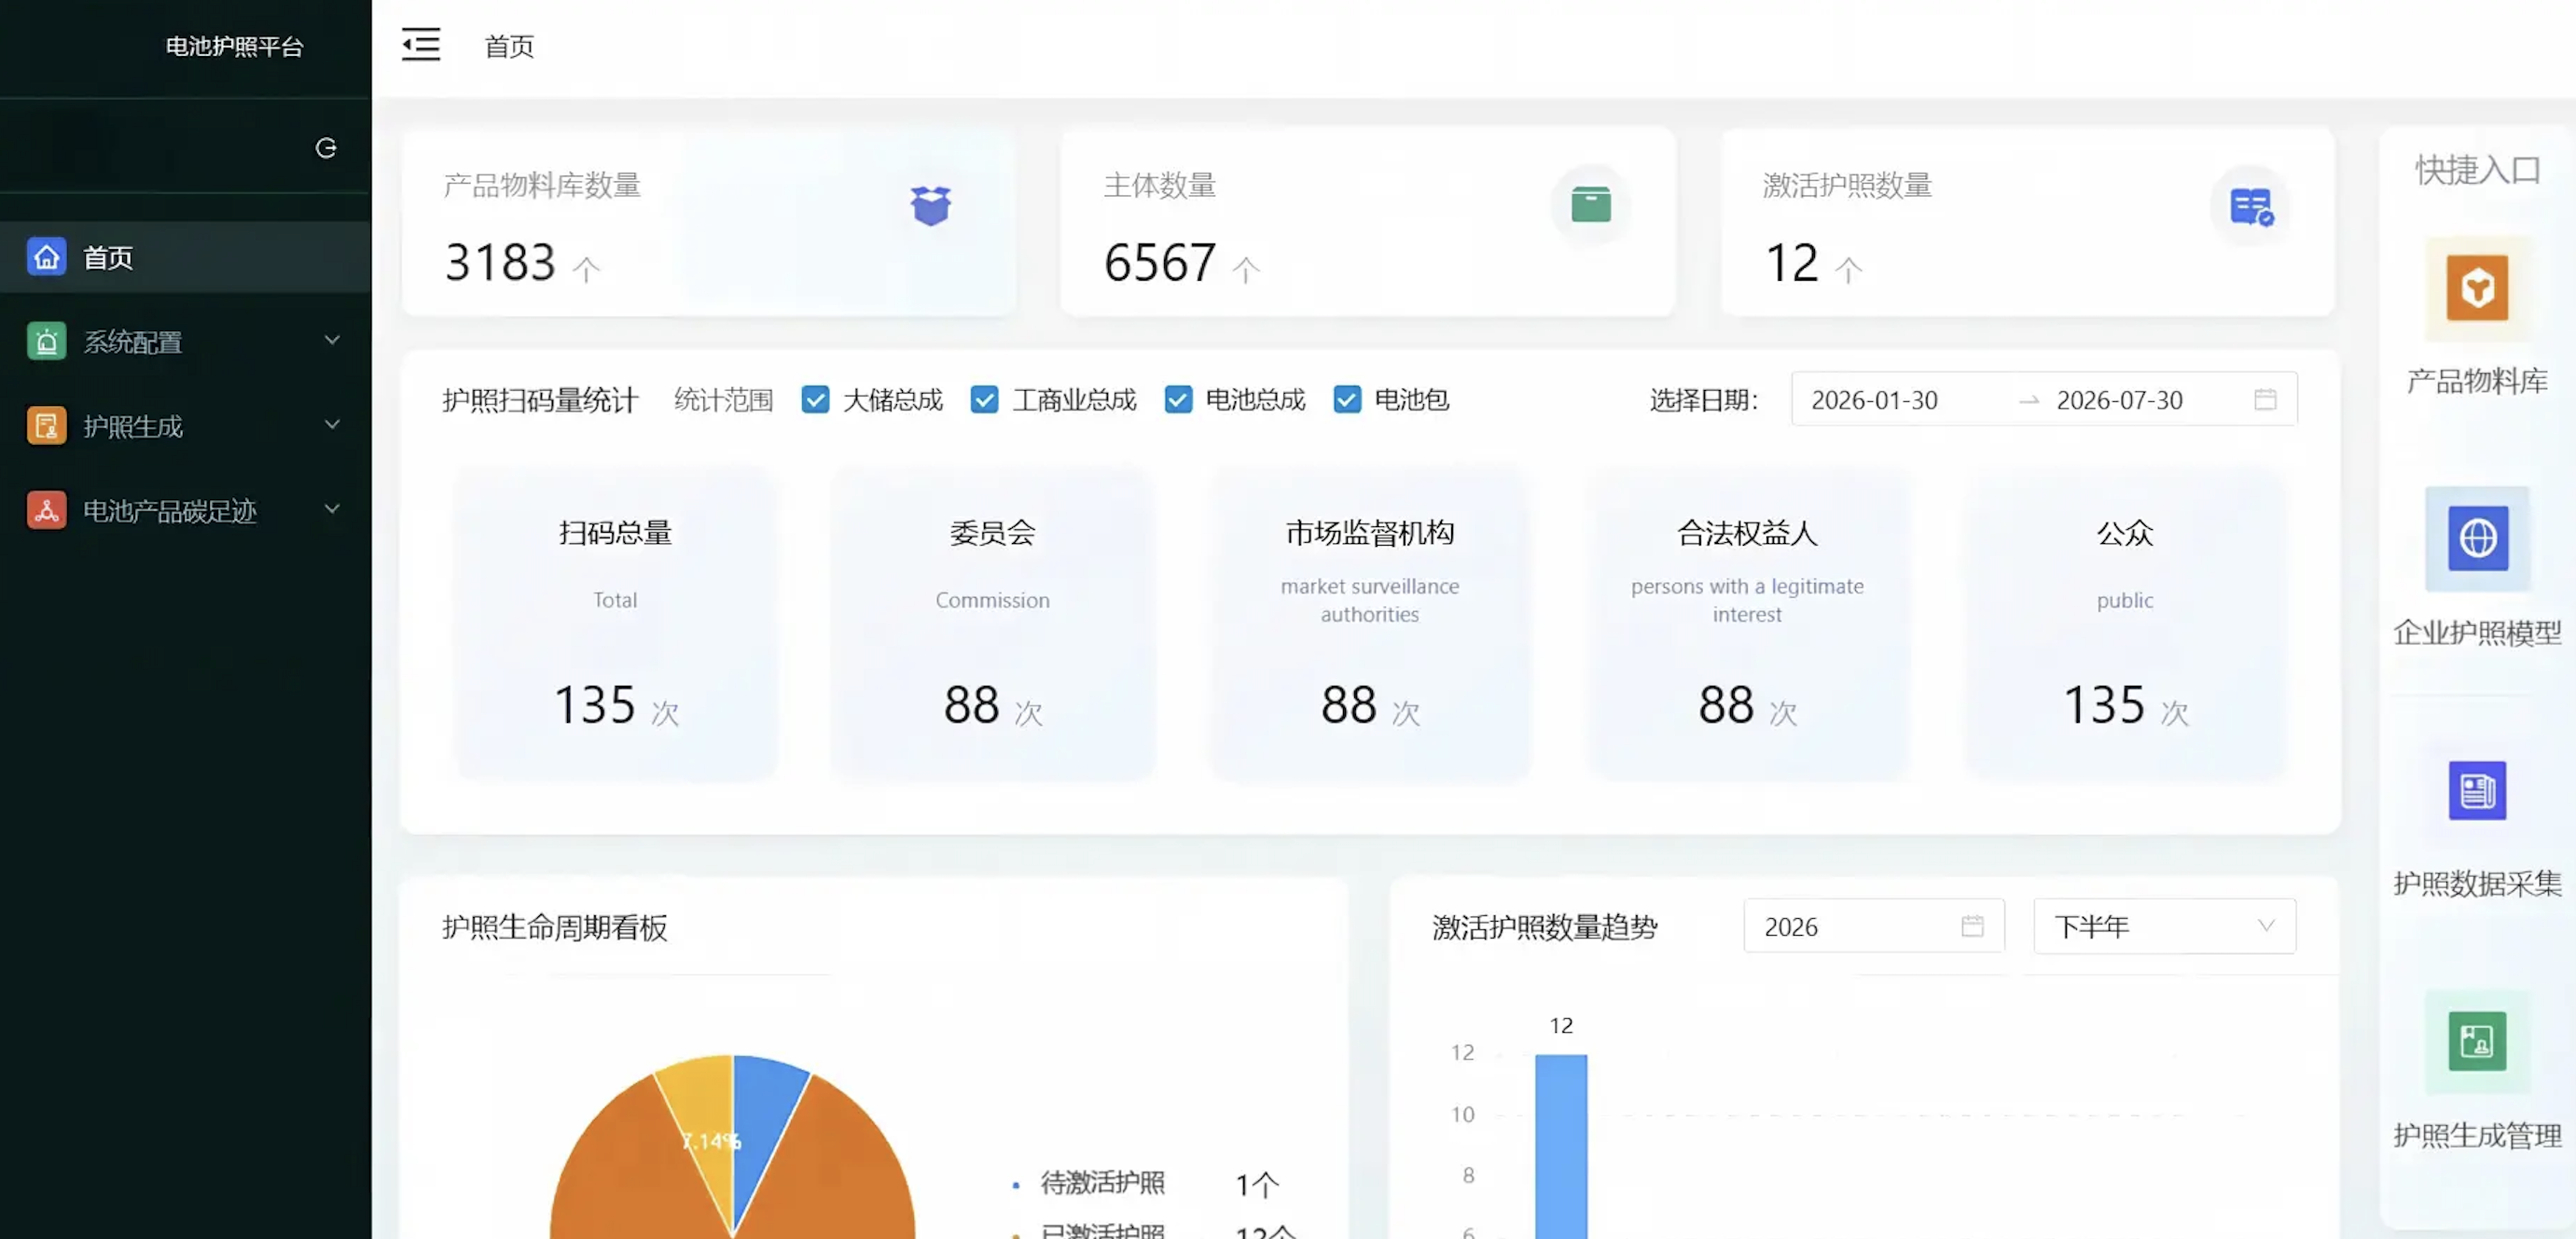Click the 6567 value
The height and width of the screenshot is (1239, 2576).
coord(1159,263)
